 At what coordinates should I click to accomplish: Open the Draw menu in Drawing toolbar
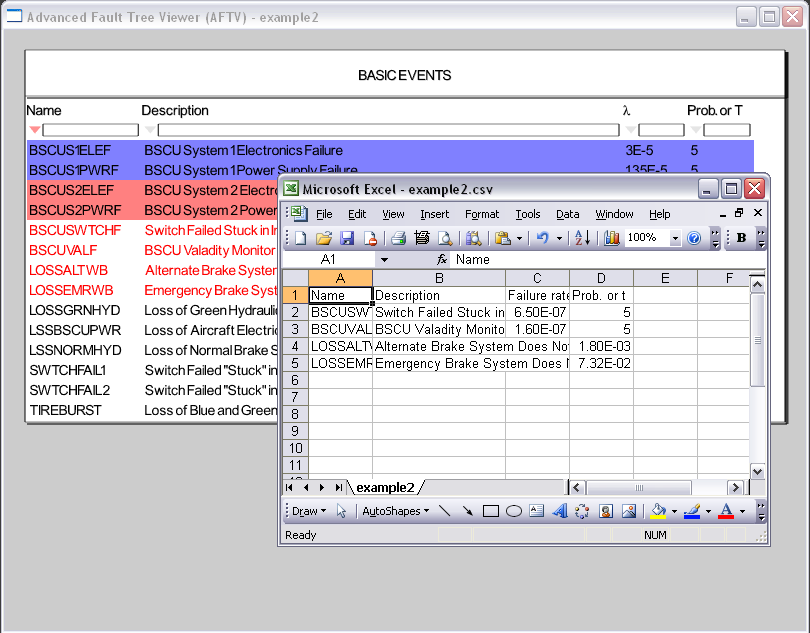(309, 511)
